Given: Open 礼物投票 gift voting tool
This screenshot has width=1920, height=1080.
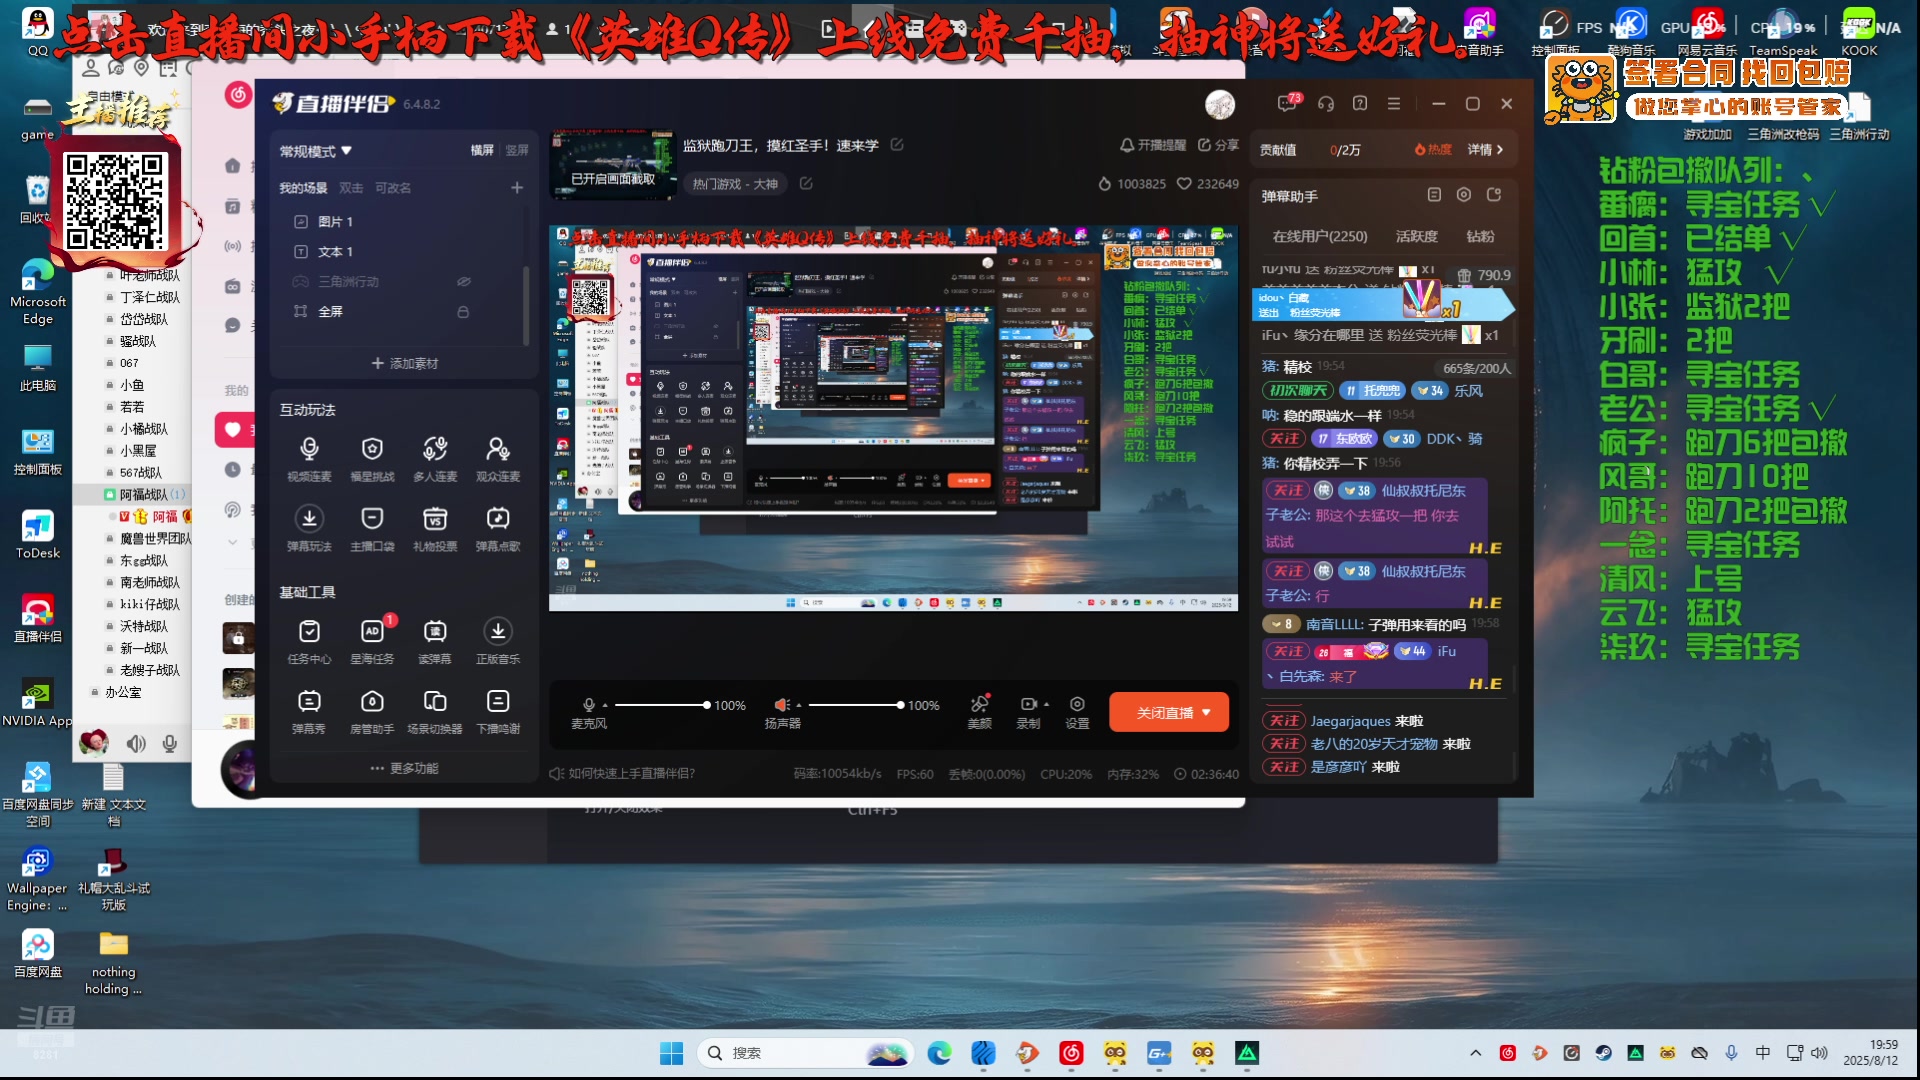Looking at the screenshot, I should pyautogui.click(x=435, y=528).
